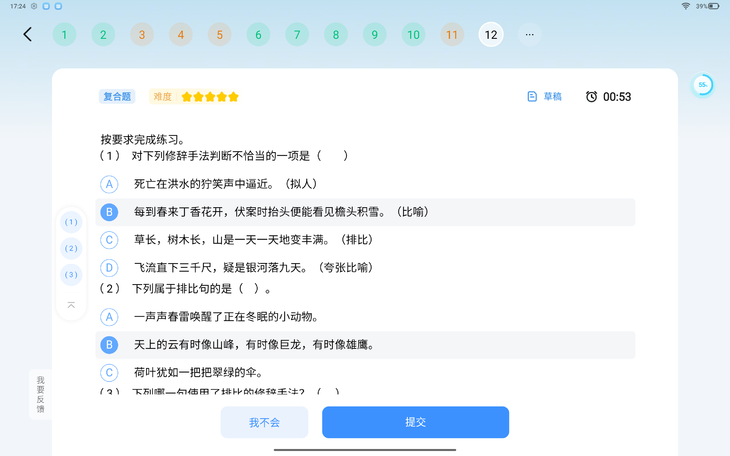Tap the back arrow icon
The width and height of the screenshot is (730, 456).
(28, 34)
